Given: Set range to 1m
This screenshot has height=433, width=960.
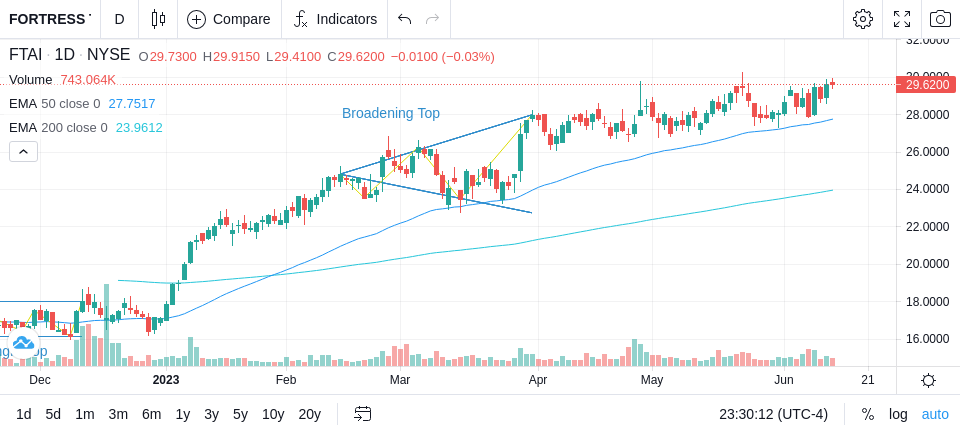Looking at the screenshot, I should click(x=84, y=415).
